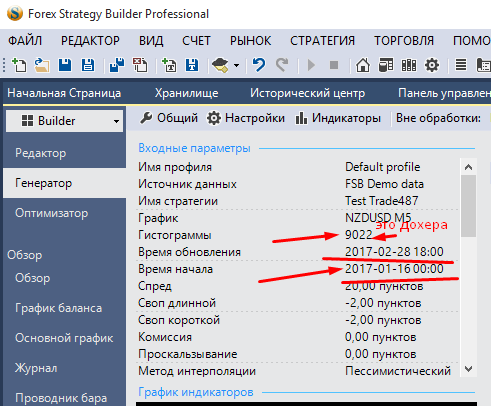This screenshot has height=406, width=491.
Task: Click the 2017-01-16 00:00 start time
Action: [x=394, y=269]
